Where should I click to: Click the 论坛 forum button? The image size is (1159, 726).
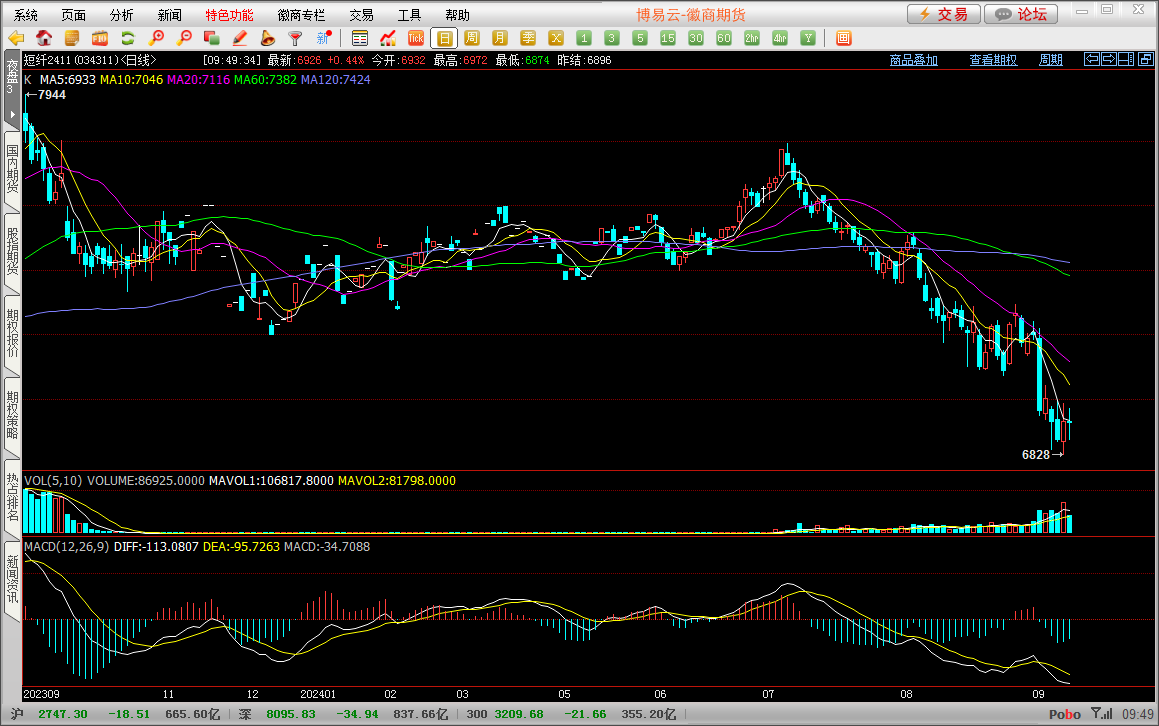(1021, 14)
